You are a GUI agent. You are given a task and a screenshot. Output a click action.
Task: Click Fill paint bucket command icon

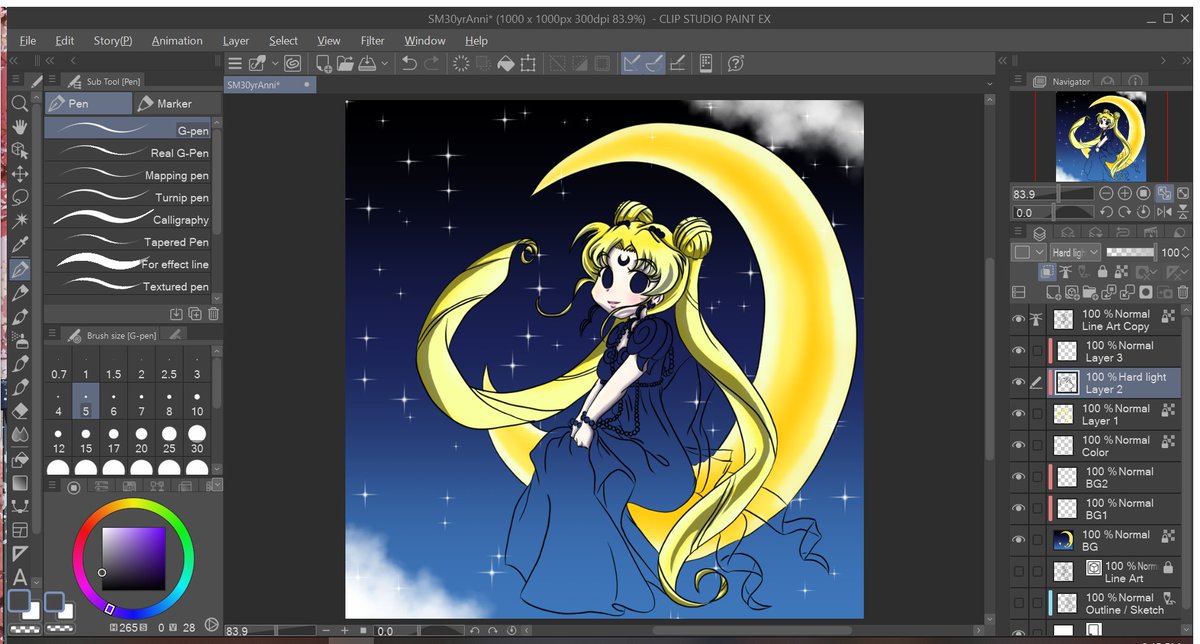(506, 64)
